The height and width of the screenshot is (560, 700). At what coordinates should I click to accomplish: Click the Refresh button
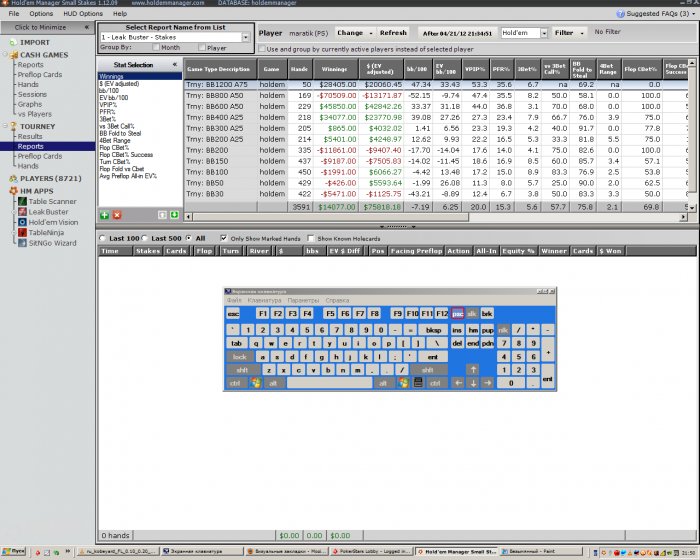[393, 33]
